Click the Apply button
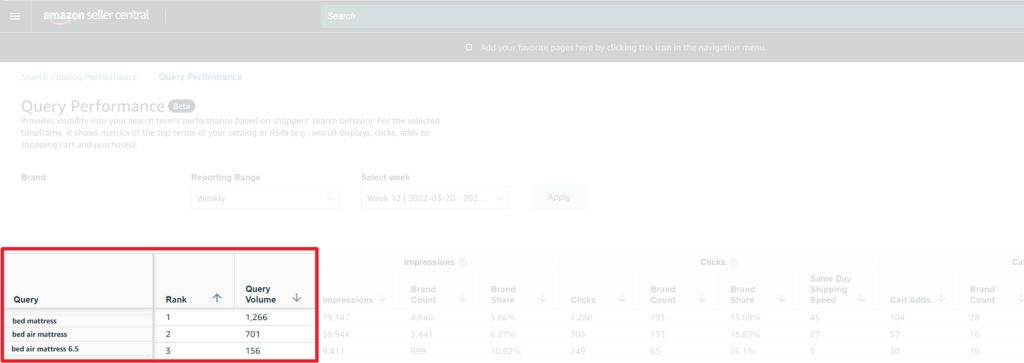1024x363 pixels. 559,197
